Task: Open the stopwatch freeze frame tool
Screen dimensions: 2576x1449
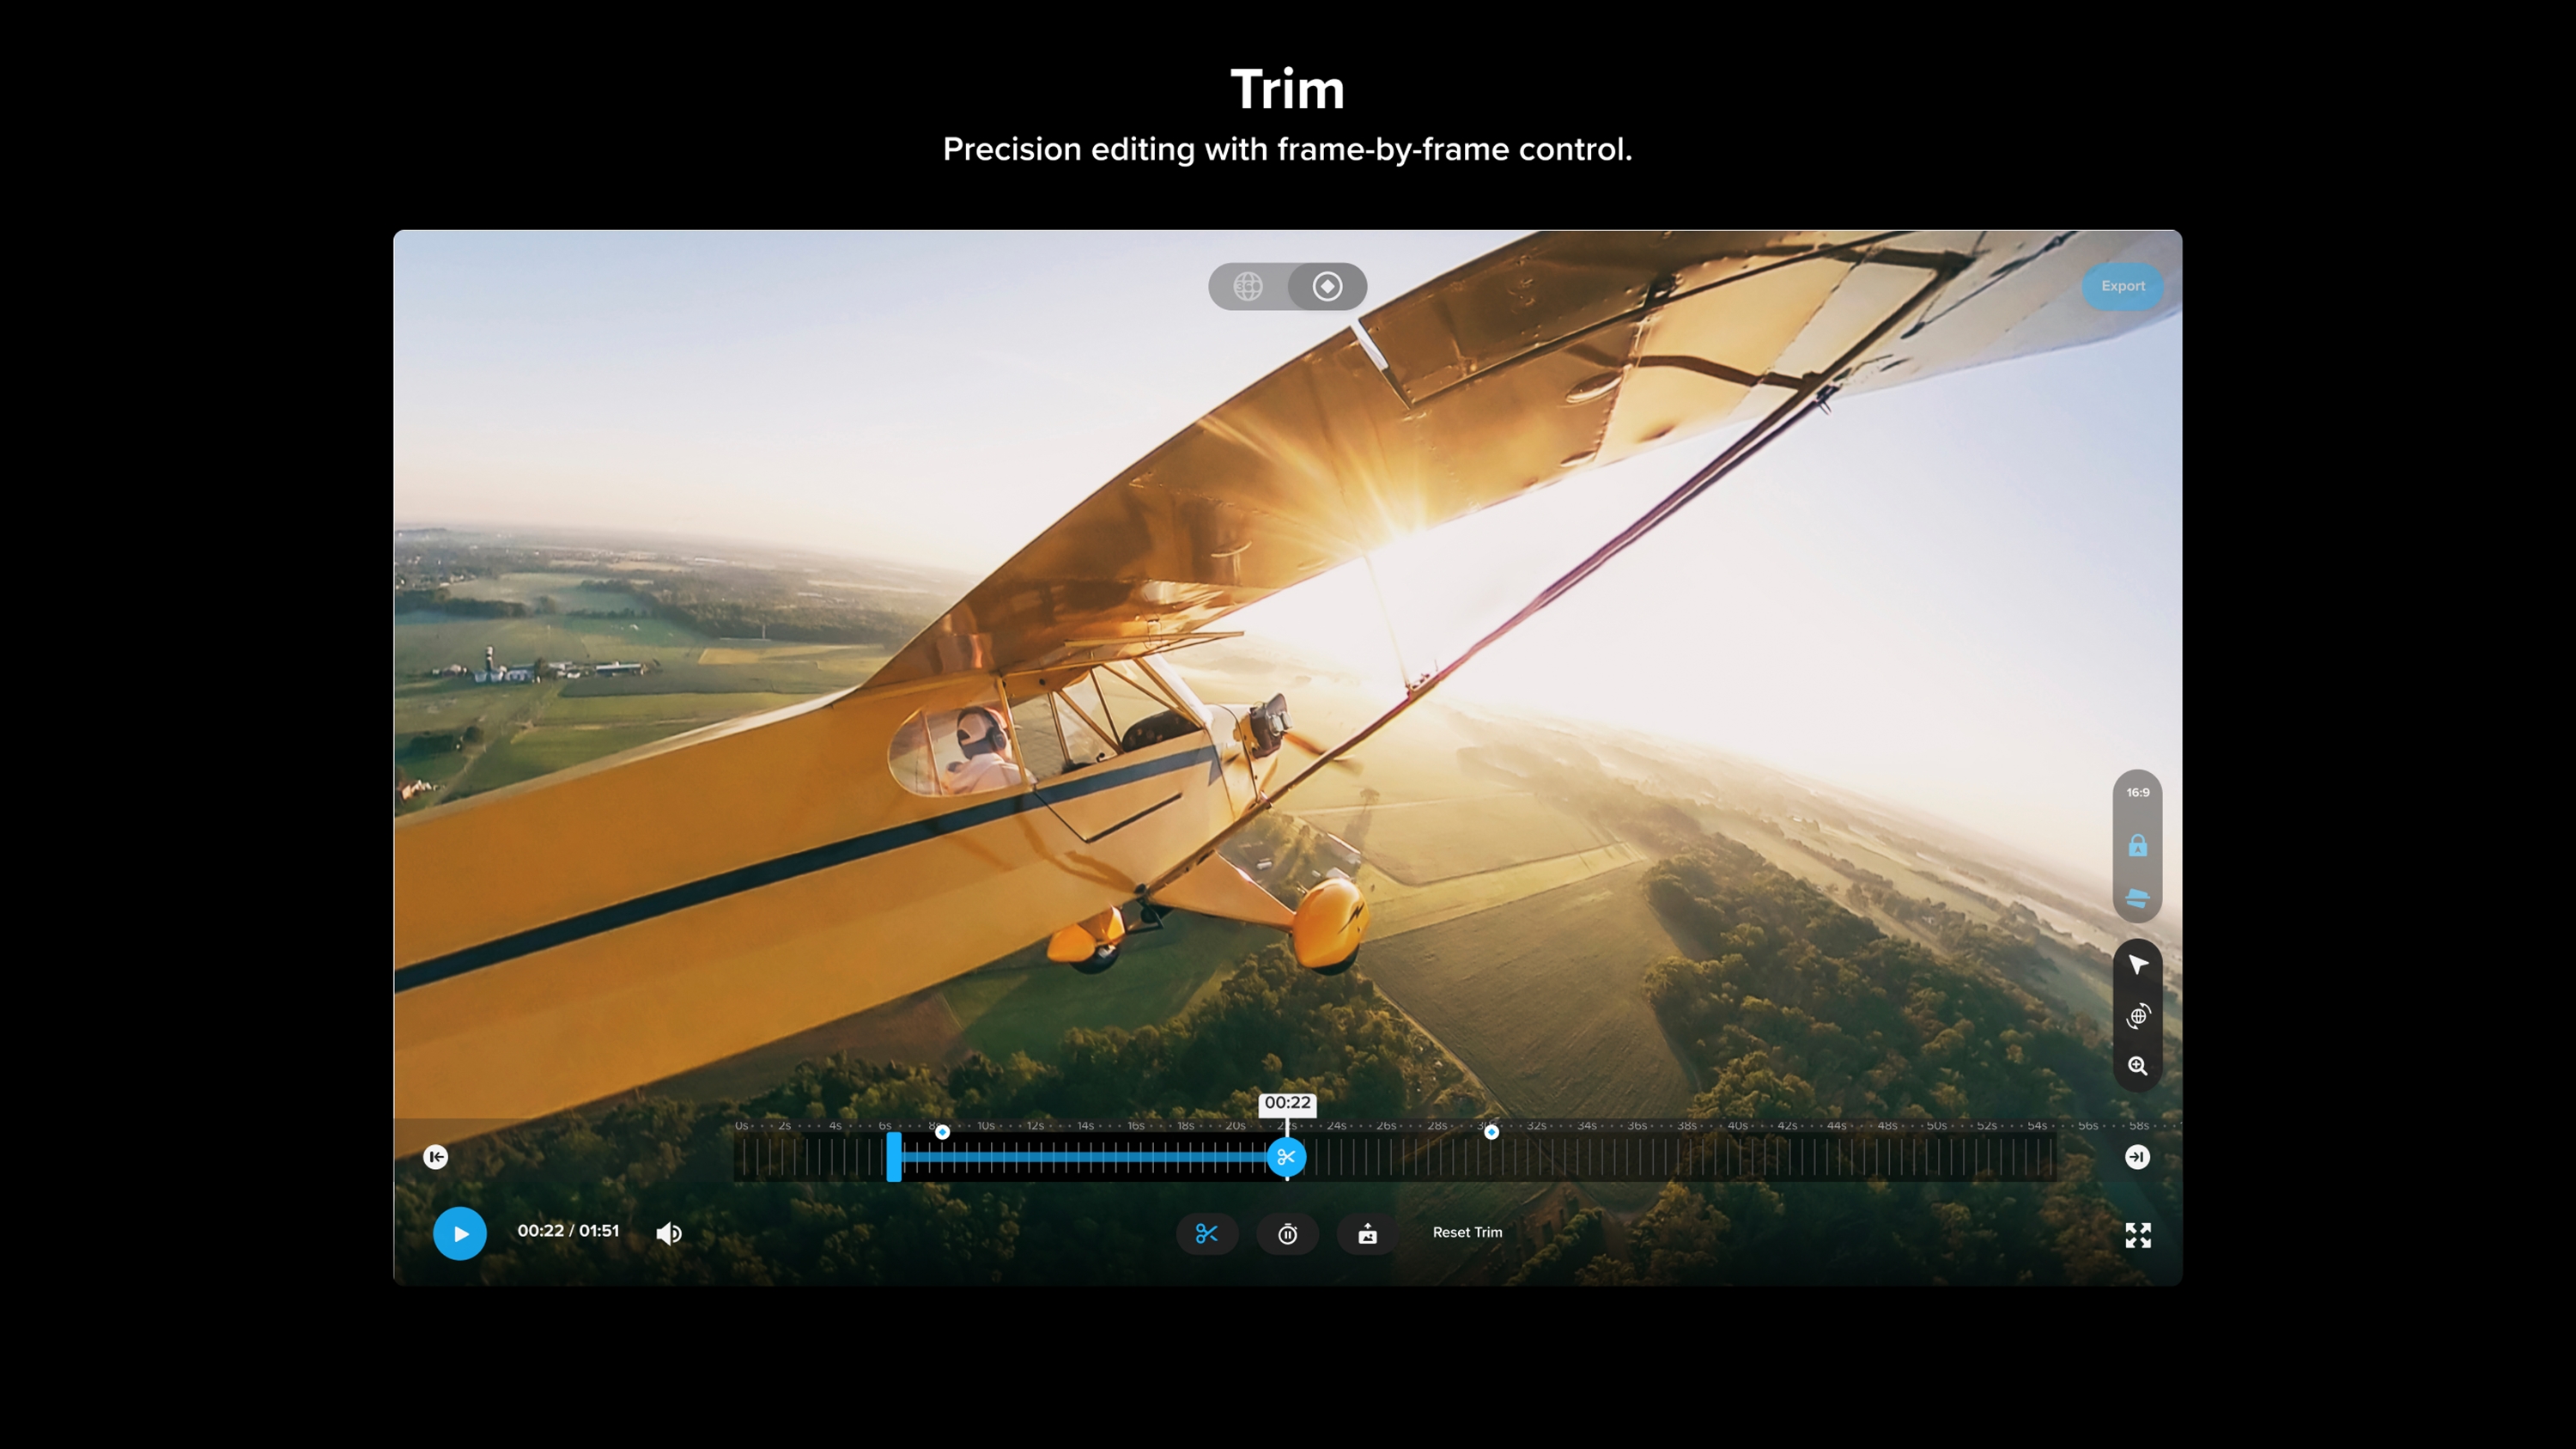Action: 1287,1233
